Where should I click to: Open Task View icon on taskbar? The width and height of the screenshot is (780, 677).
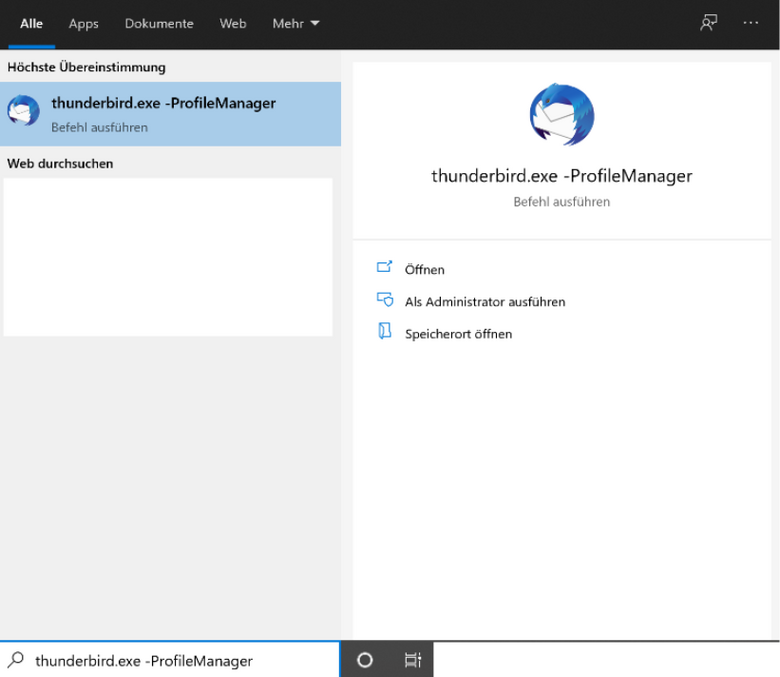pyautogui.click(x=412, y=660)
